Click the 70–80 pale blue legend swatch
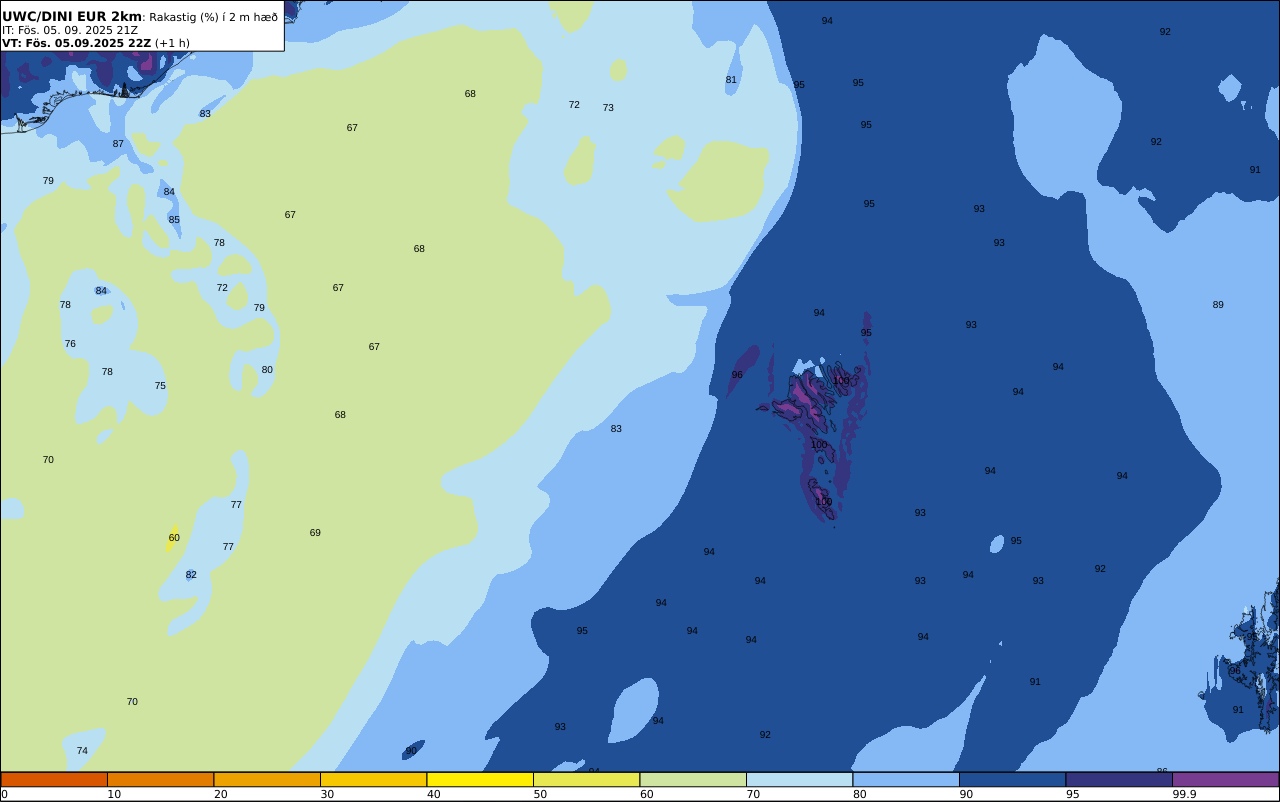This screenshot has width=1280, height=802. 799,779
